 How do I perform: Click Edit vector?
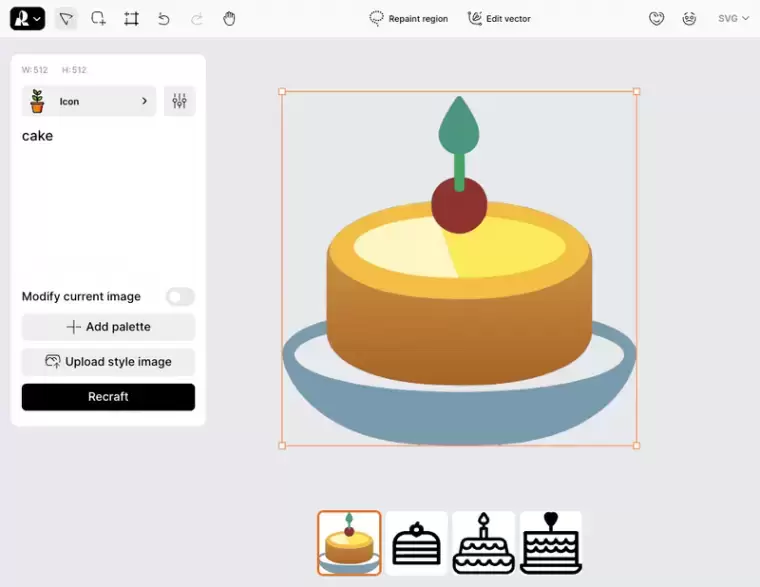(499, 19)
